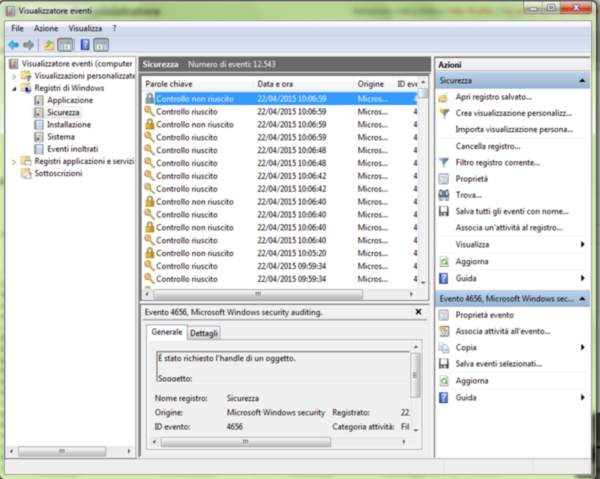Image resolution: width=600 pixels, height=479 pixels.
Task: Click the Copia icon in actions
Action: click(443, 347)
